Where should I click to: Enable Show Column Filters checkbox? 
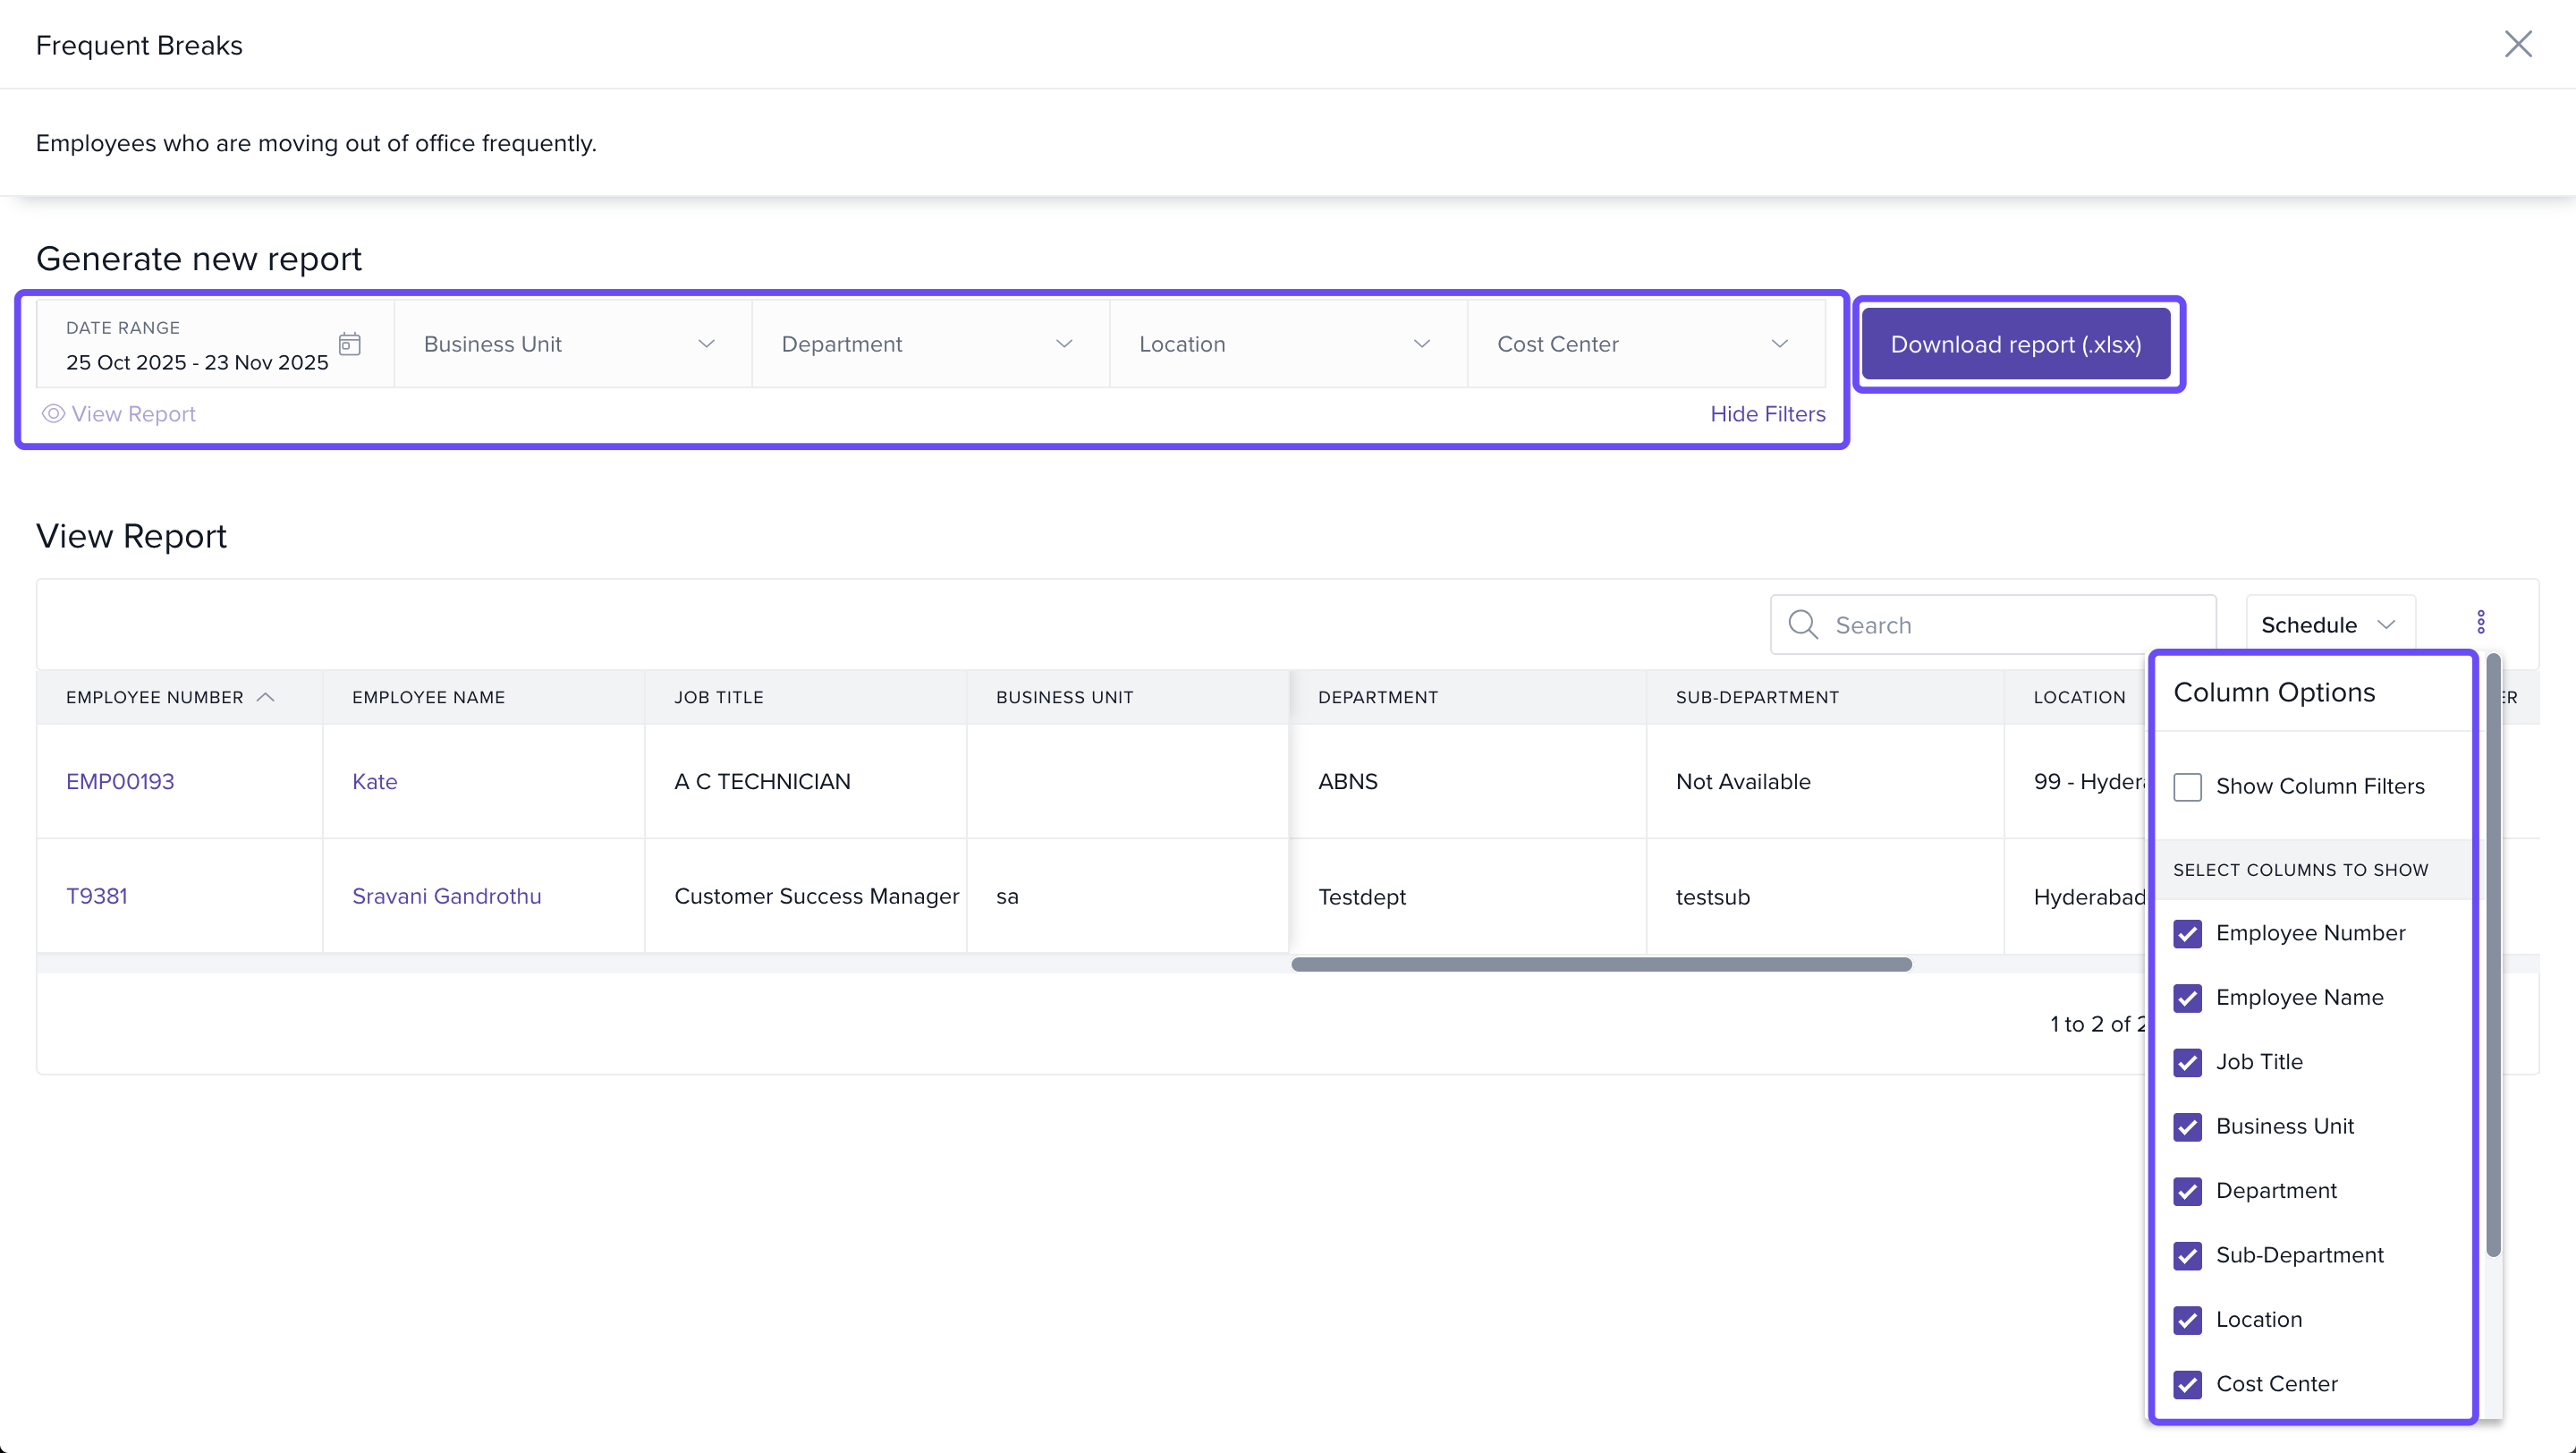2187,787
